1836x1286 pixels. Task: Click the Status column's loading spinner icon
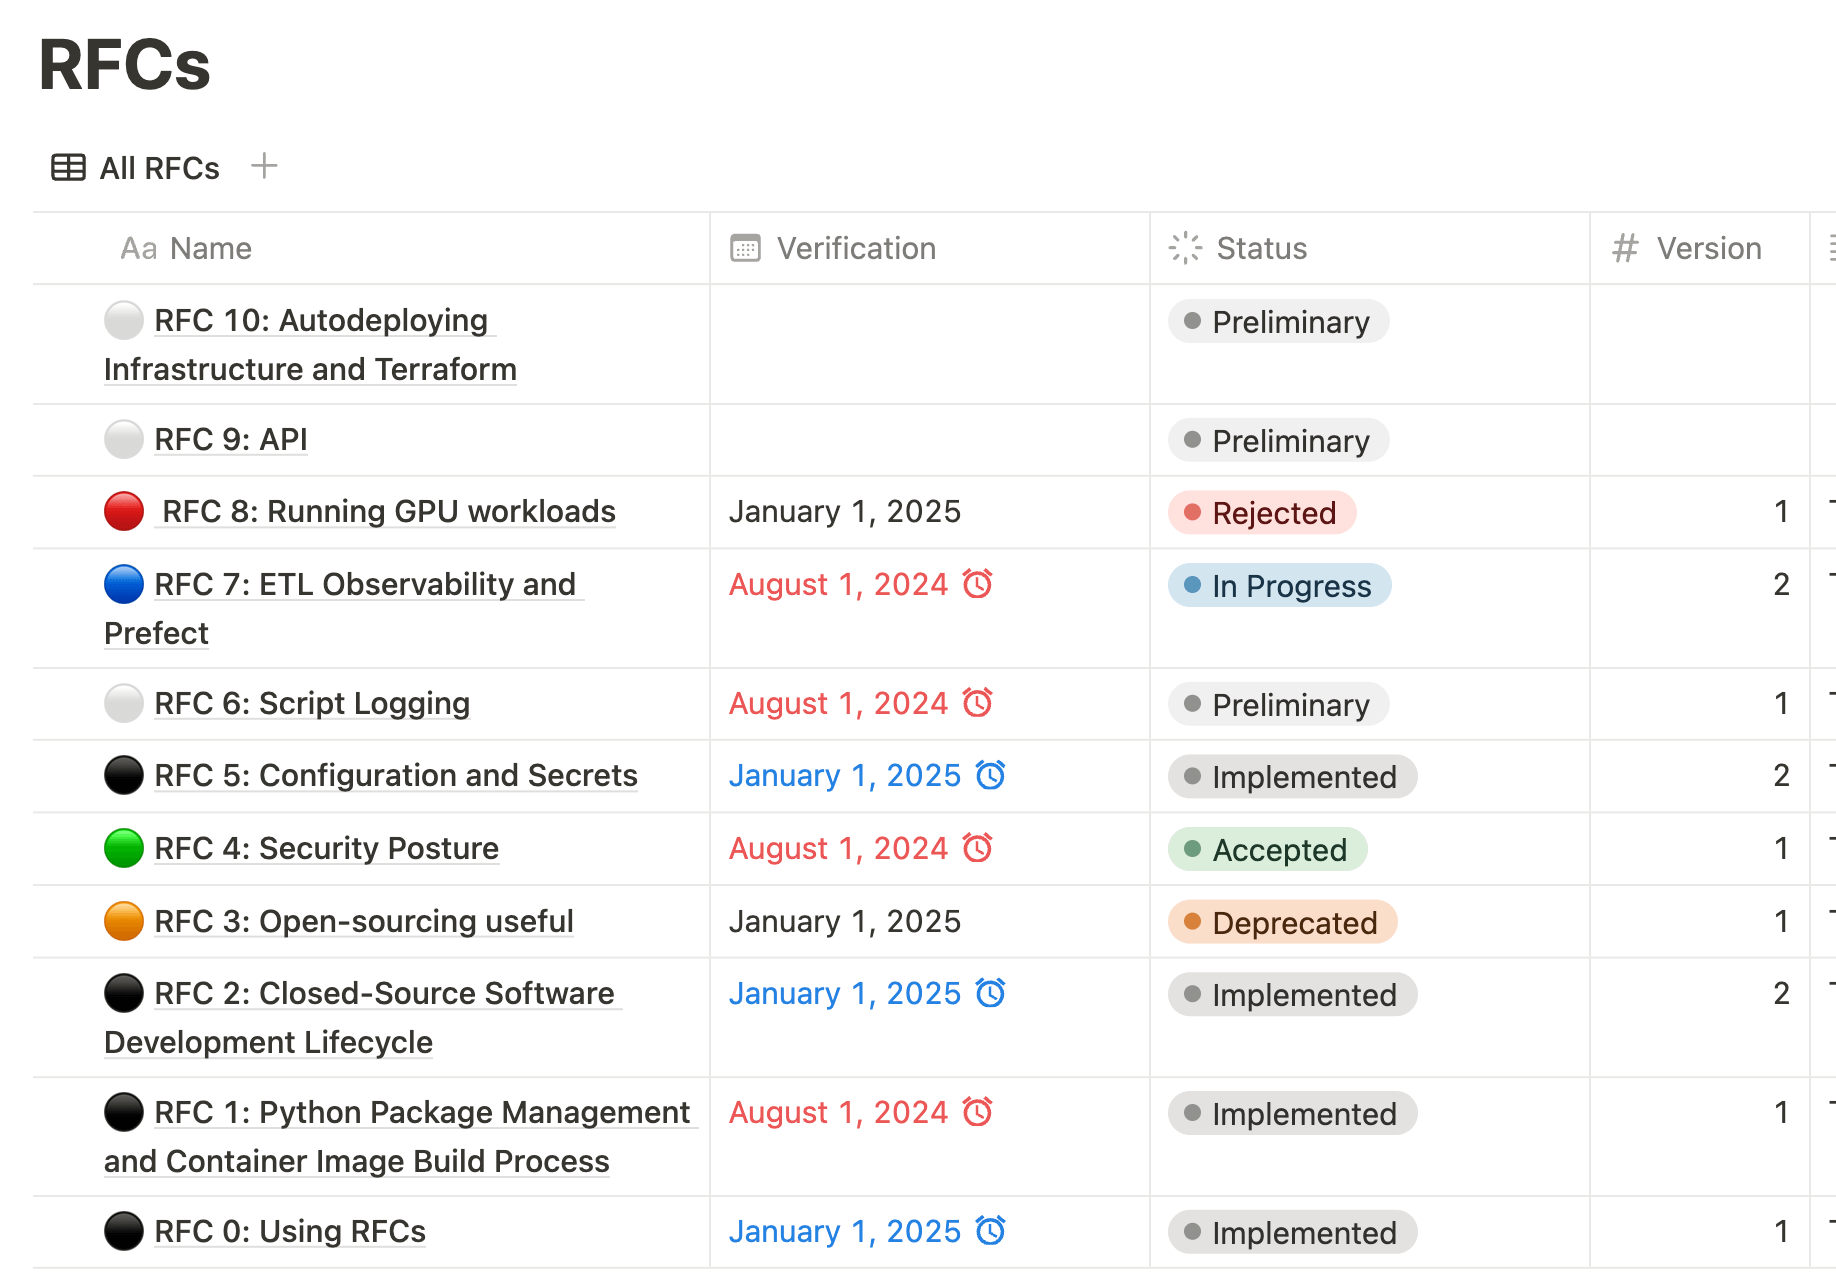coord(1184,247)
